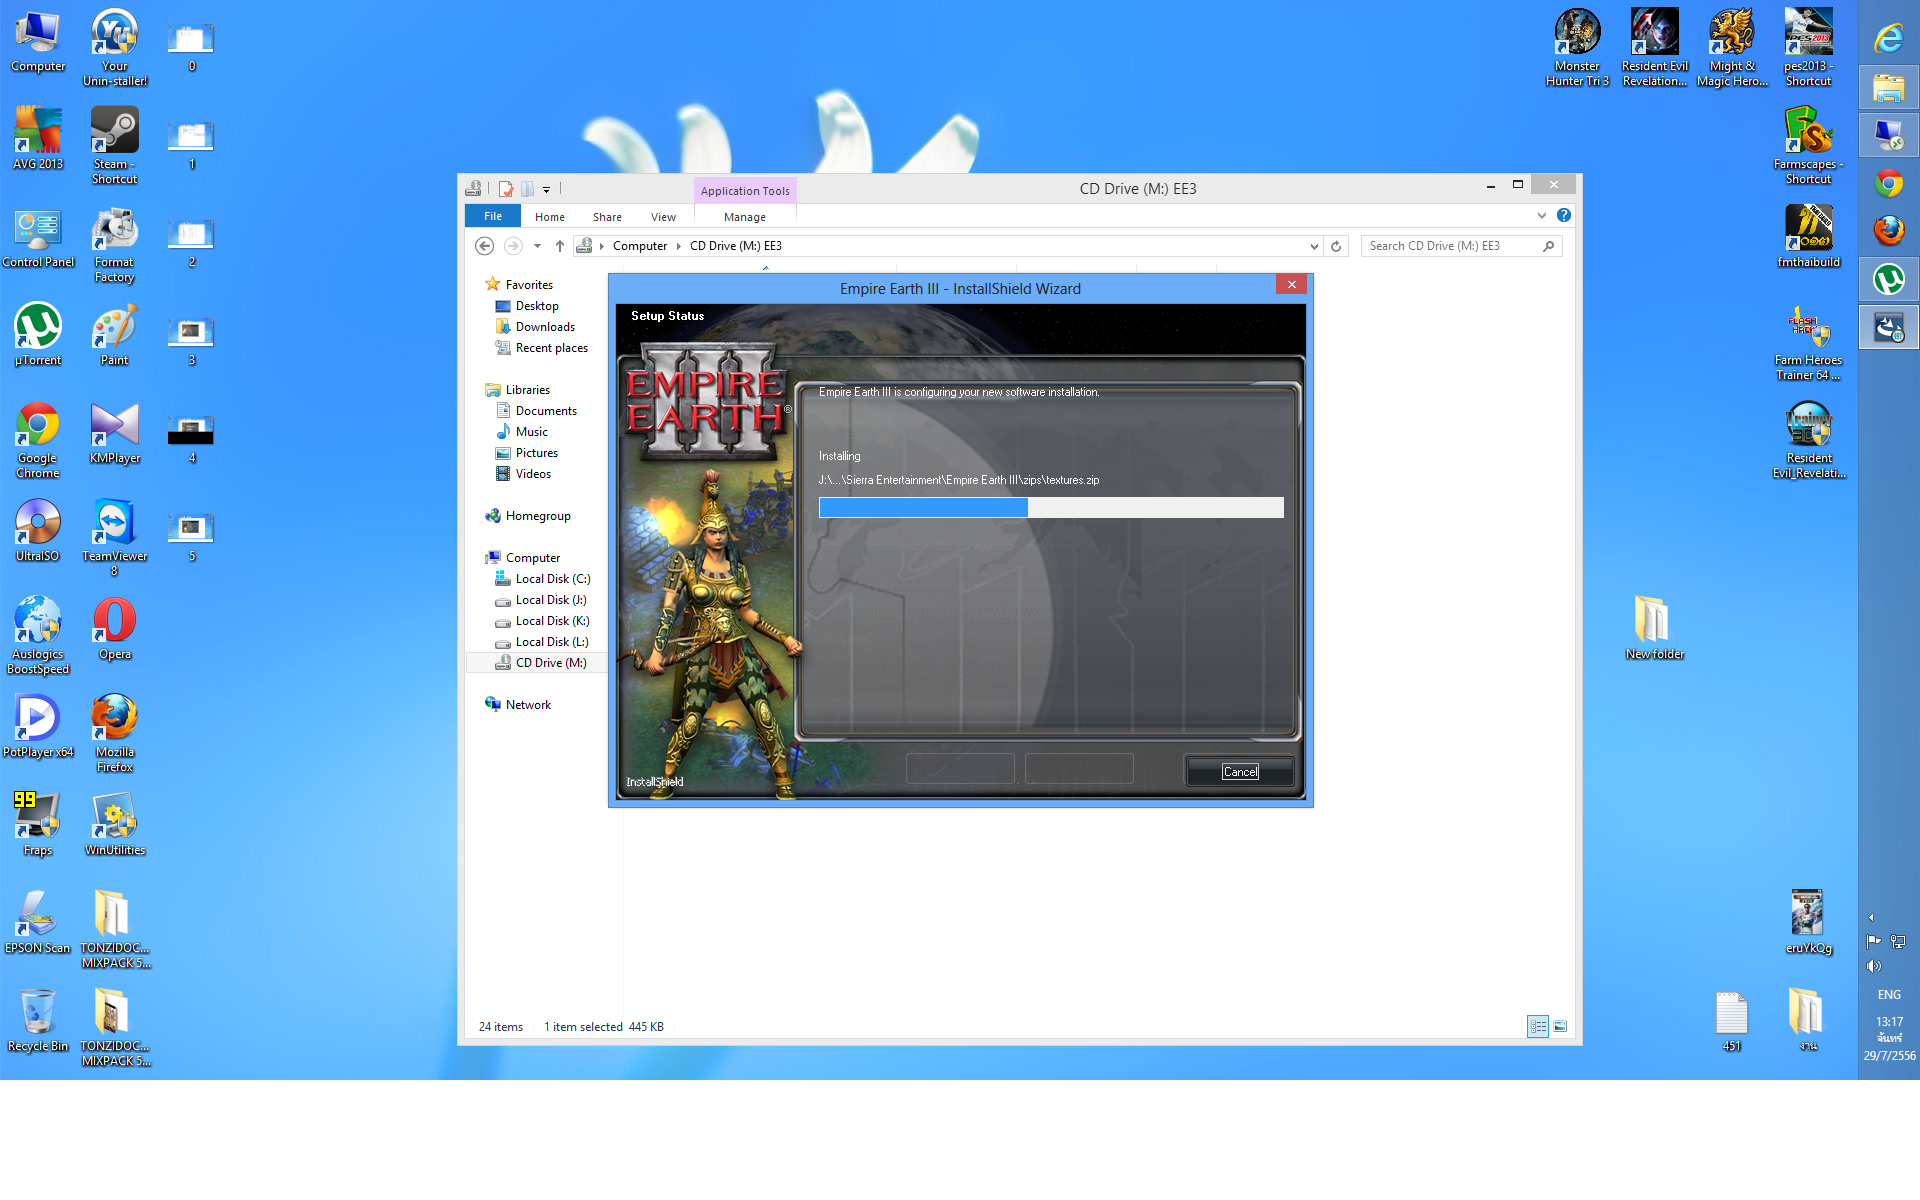This screenshot has height=1200, width=1920.
Task: Click the refresh button in address bar
Action: 1336,246
